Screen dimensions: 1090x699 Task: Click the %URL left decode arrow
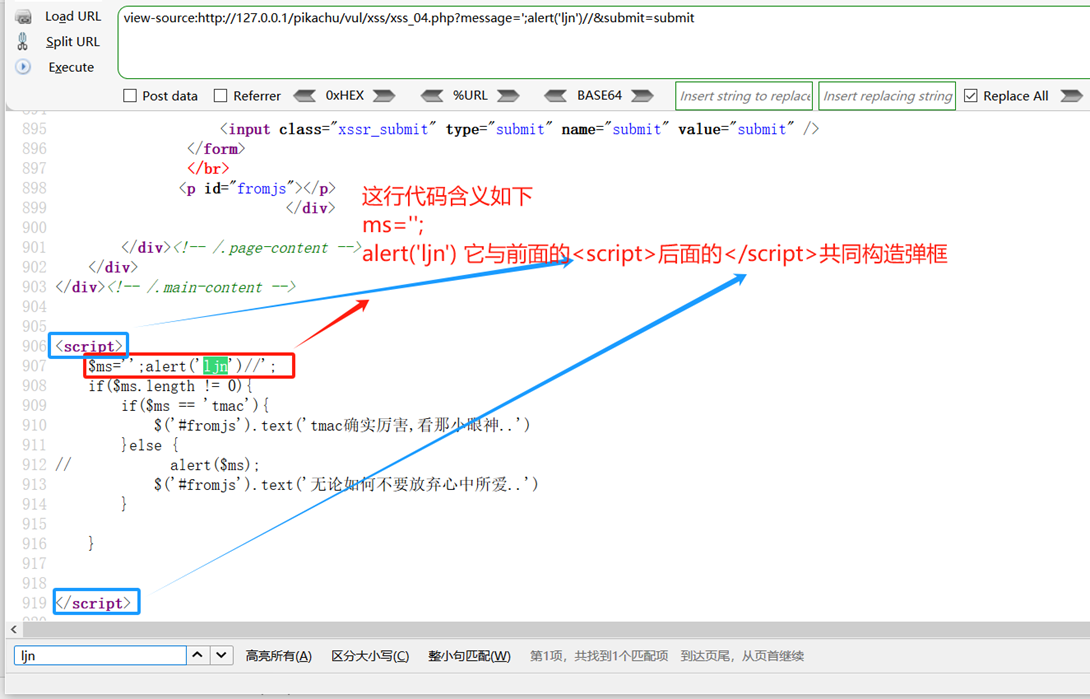tap(432, 95)
